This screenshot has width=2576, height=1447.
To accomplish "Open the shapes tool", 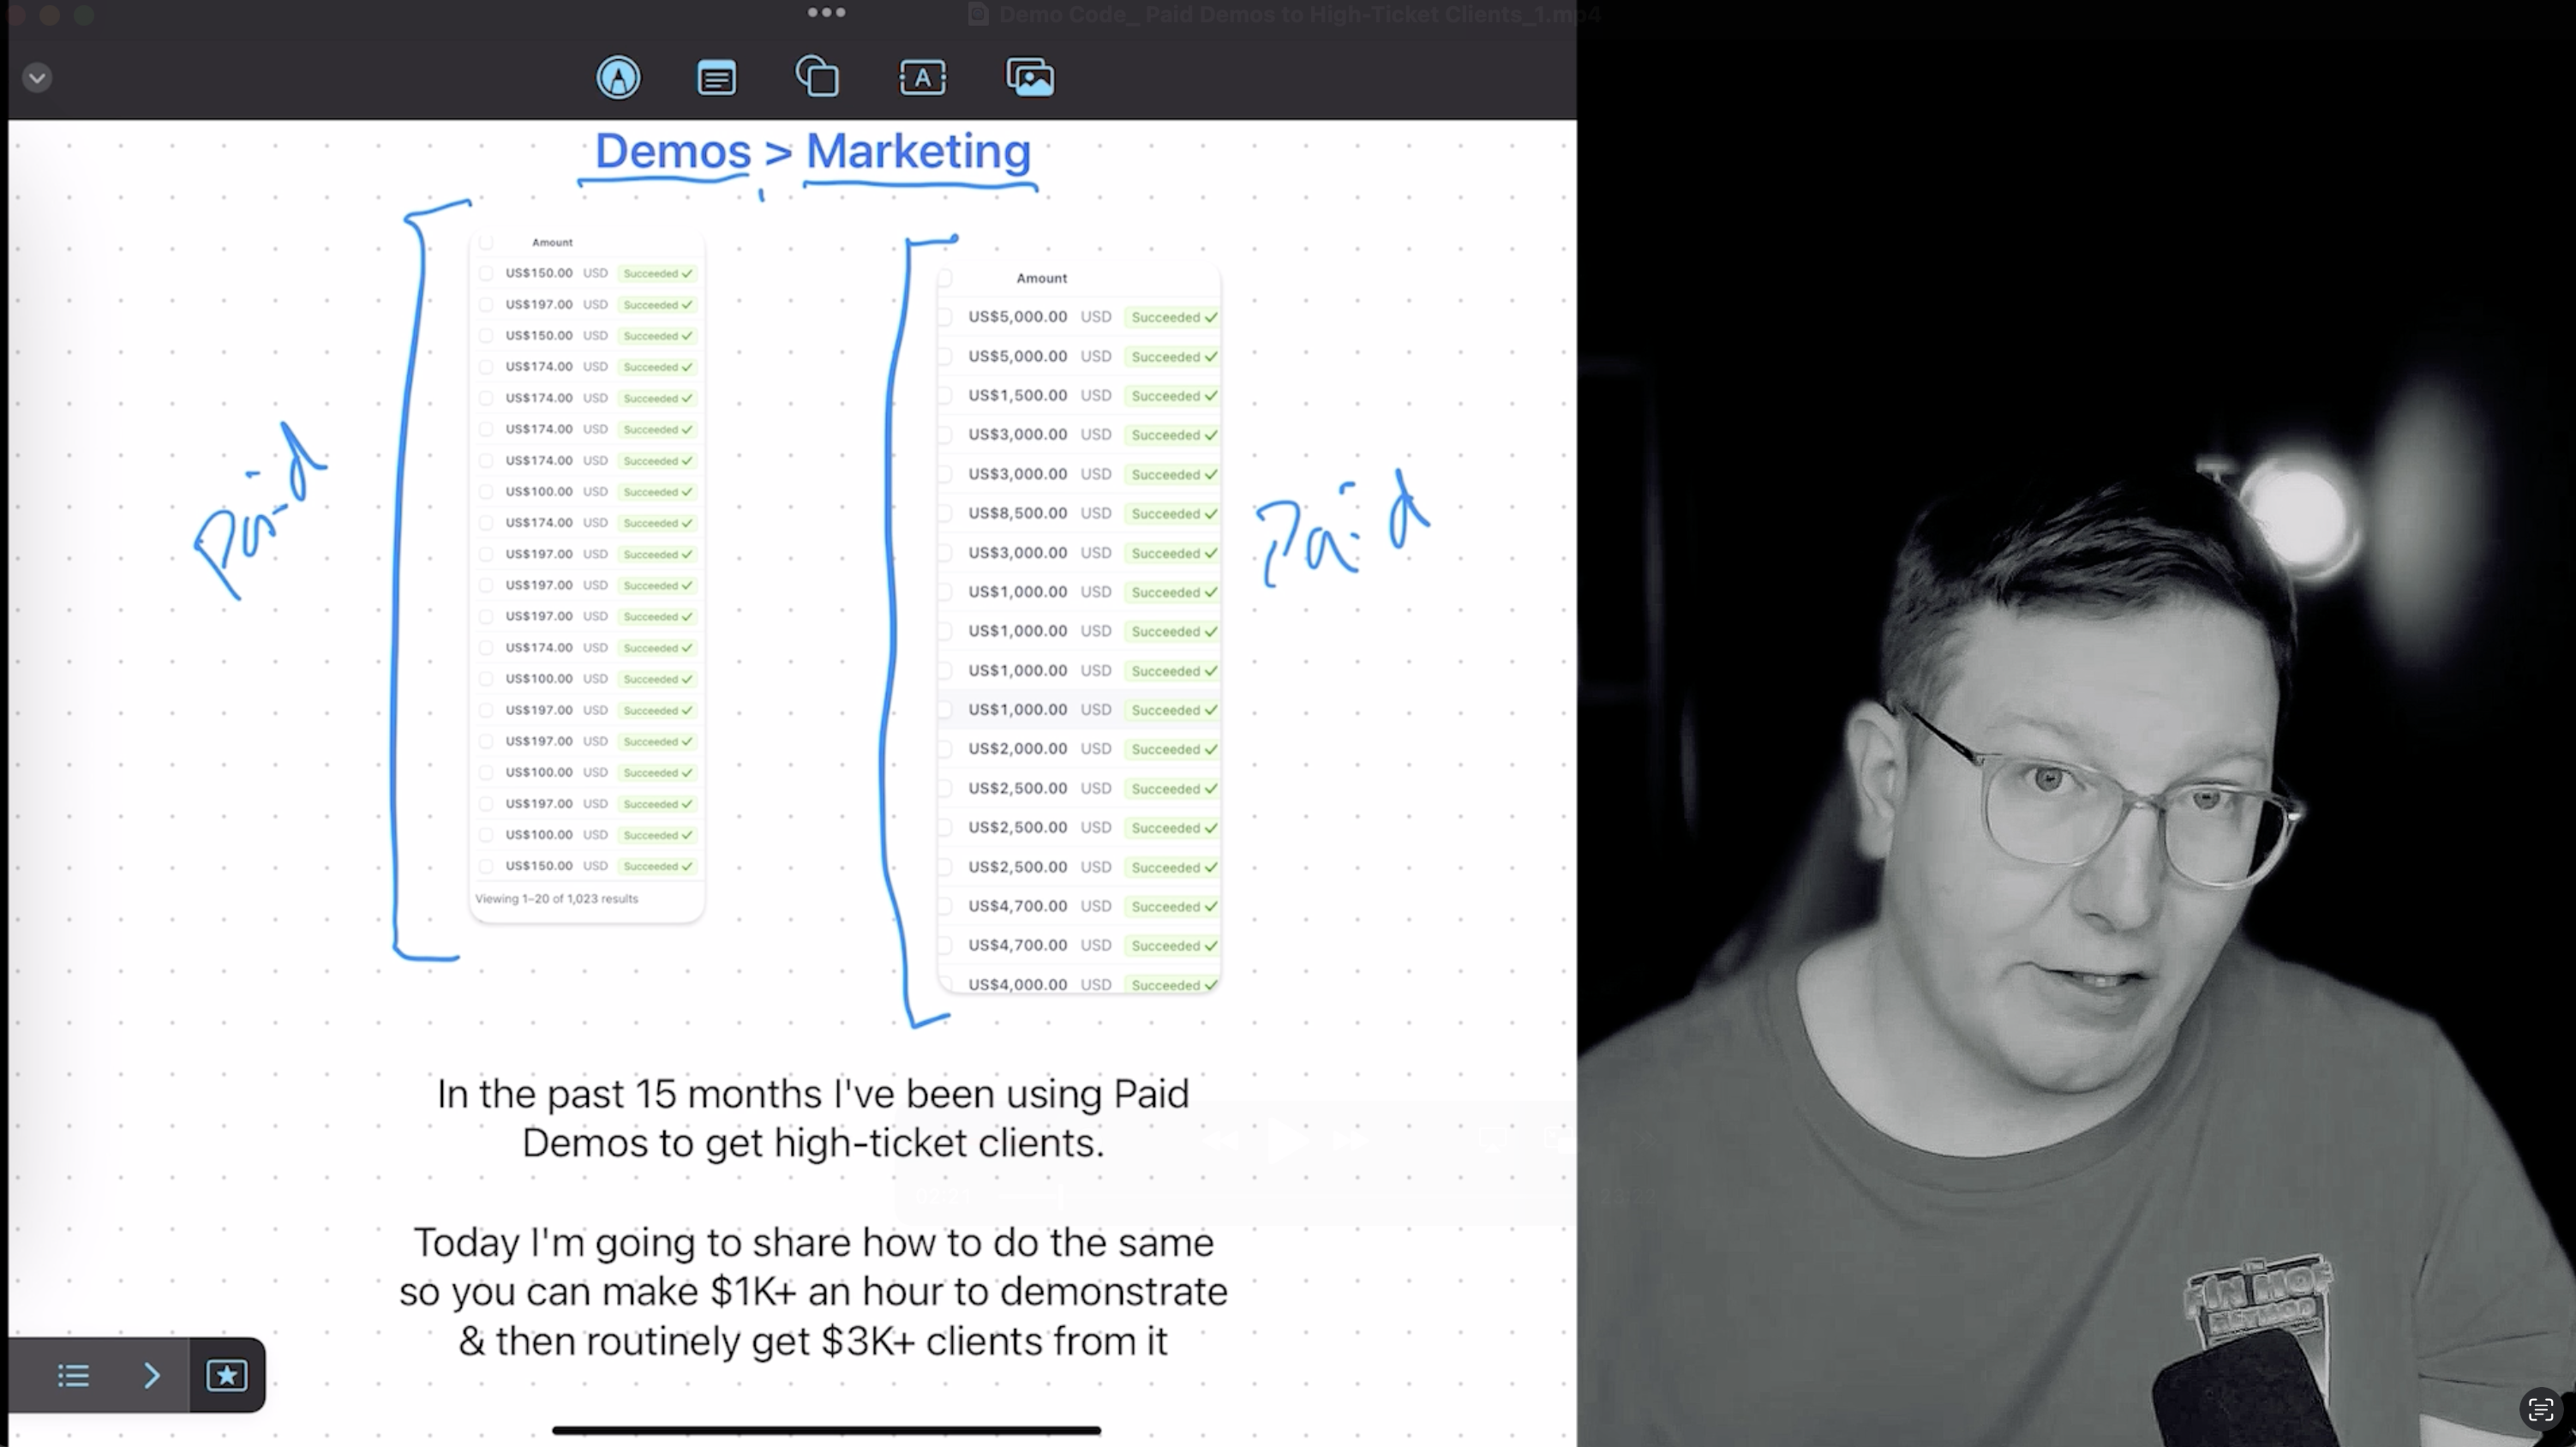I will [x=817, y=77].
